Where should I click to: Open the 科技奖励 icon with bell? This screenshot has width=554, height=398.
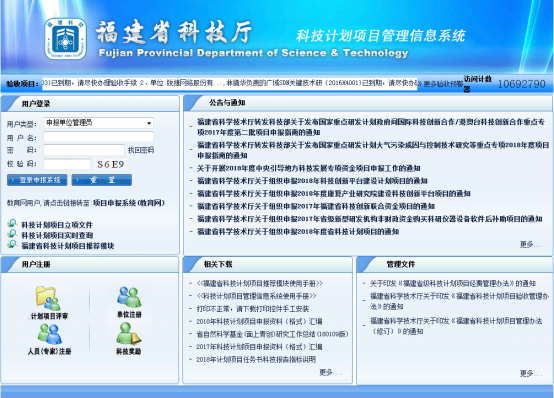pos(129,333)
